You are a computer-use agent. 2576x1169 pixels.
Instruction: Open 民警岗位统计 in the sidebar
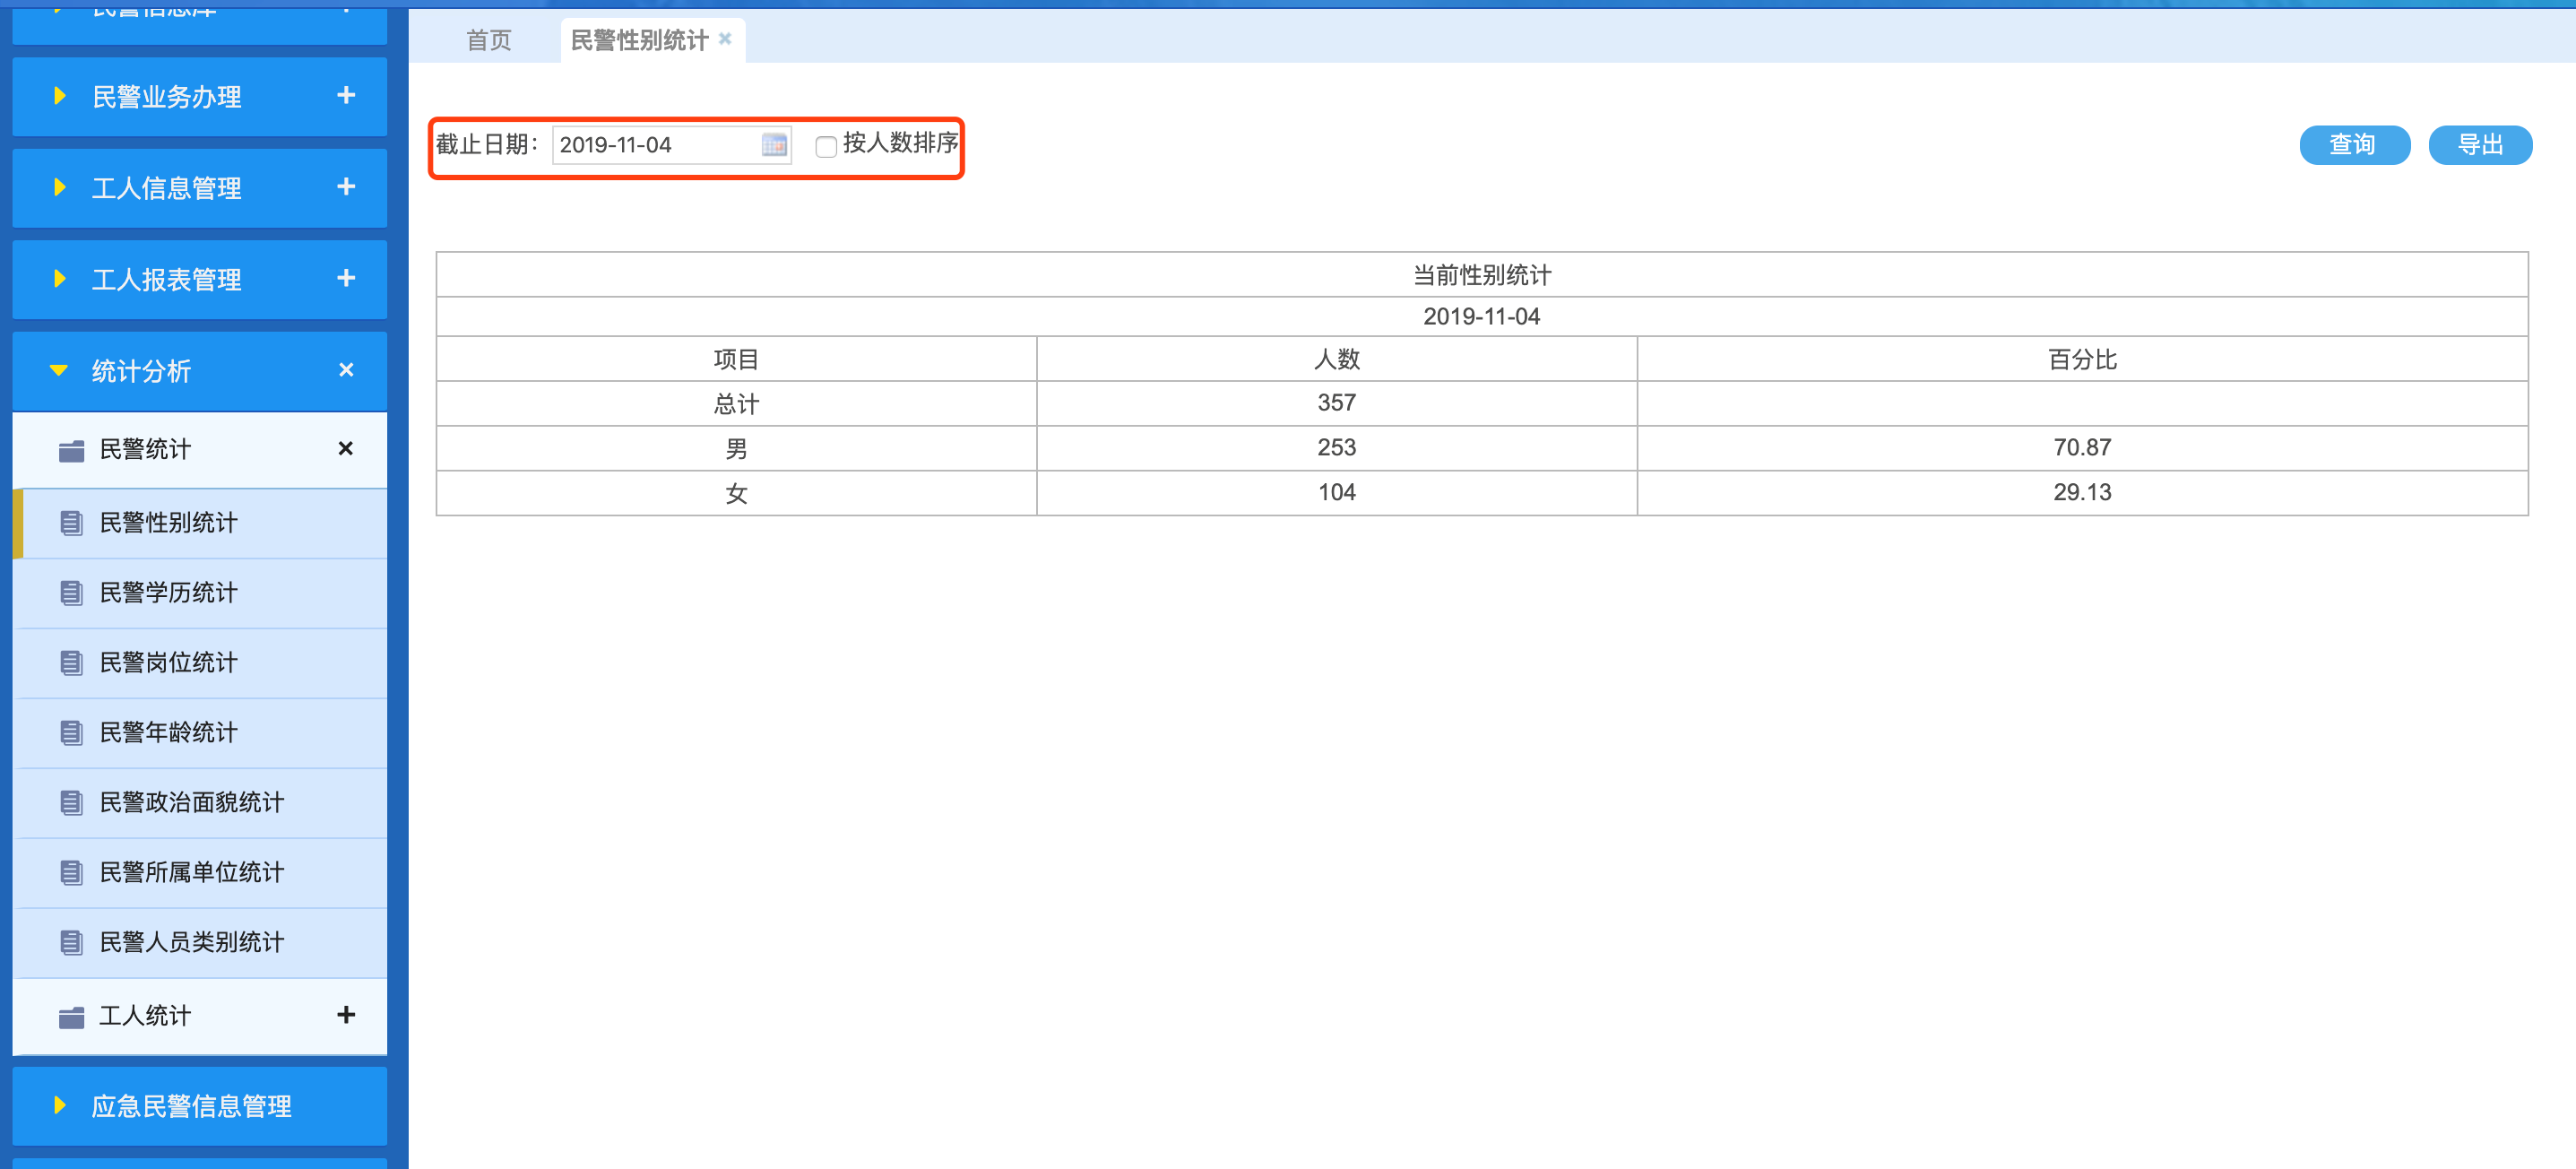200,663
